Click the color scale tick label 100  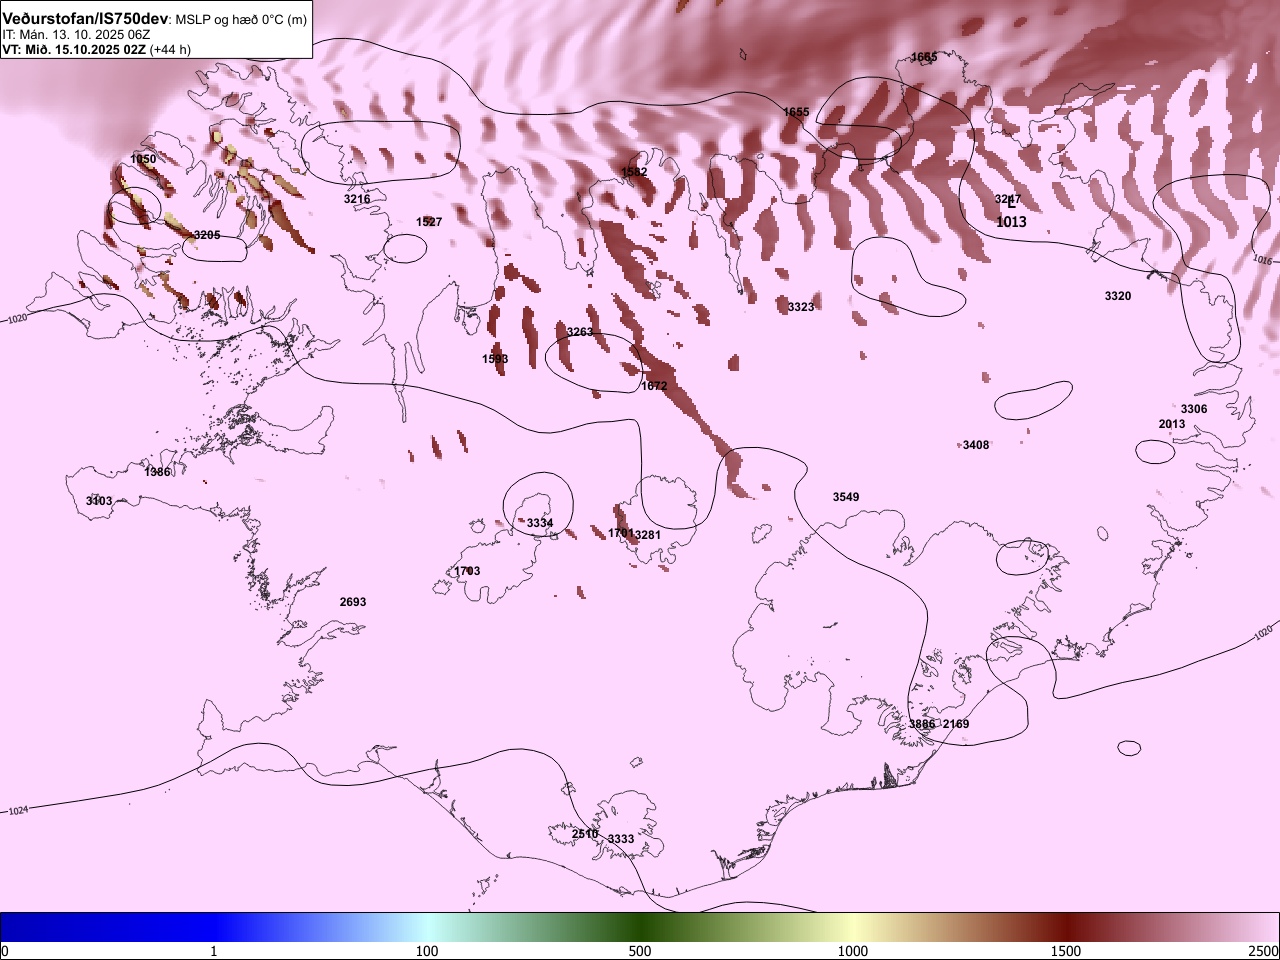(427, 950)
